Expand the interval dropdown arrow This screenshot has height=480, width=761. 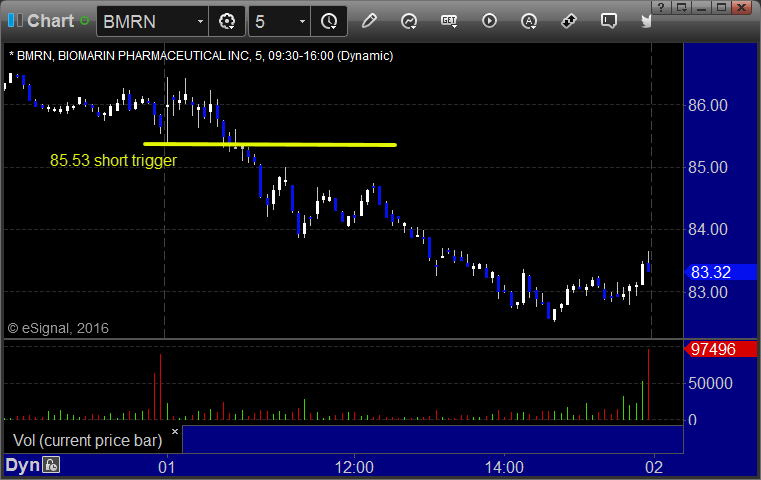click(302, 21)
